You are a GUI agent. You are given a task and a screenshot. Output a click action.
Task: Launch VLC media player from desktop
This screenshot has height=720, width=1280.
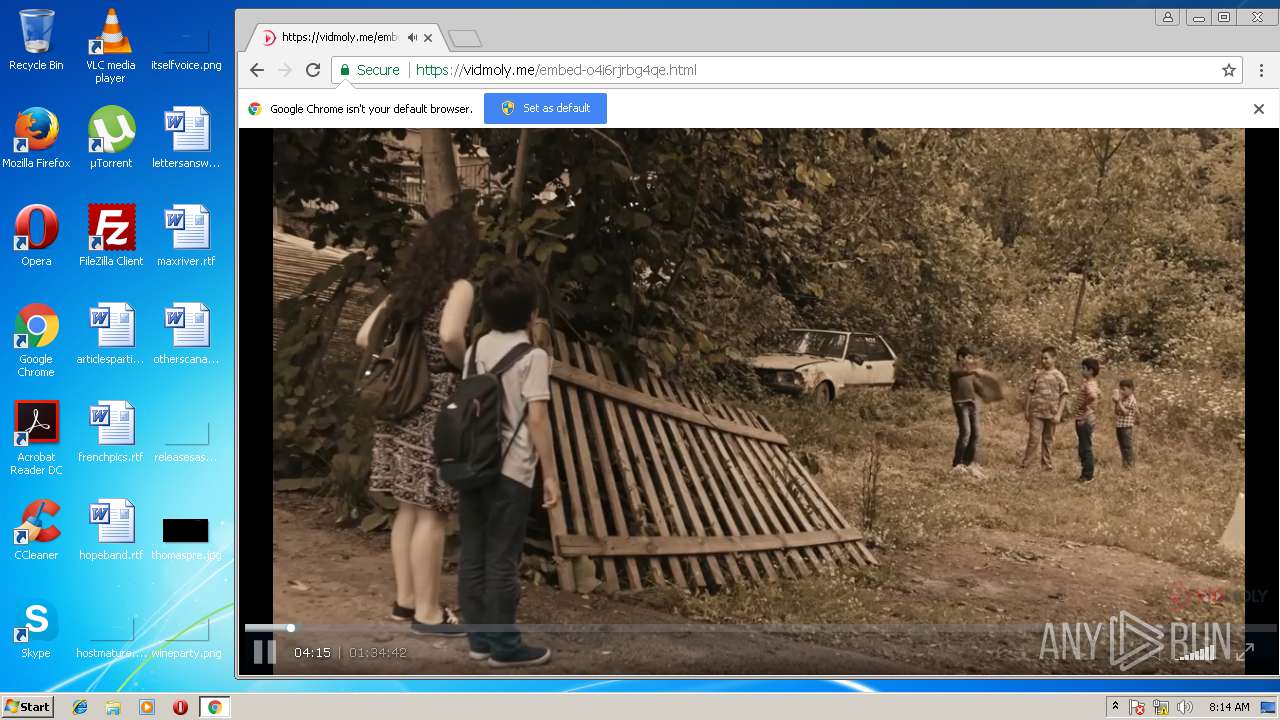click(111, 46)
